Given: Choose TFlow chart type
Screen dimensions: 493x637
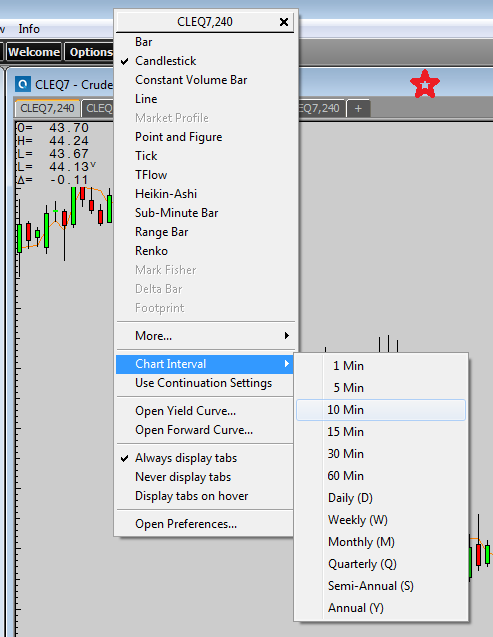Looking at the screenshot, I should tap(205, 175).
